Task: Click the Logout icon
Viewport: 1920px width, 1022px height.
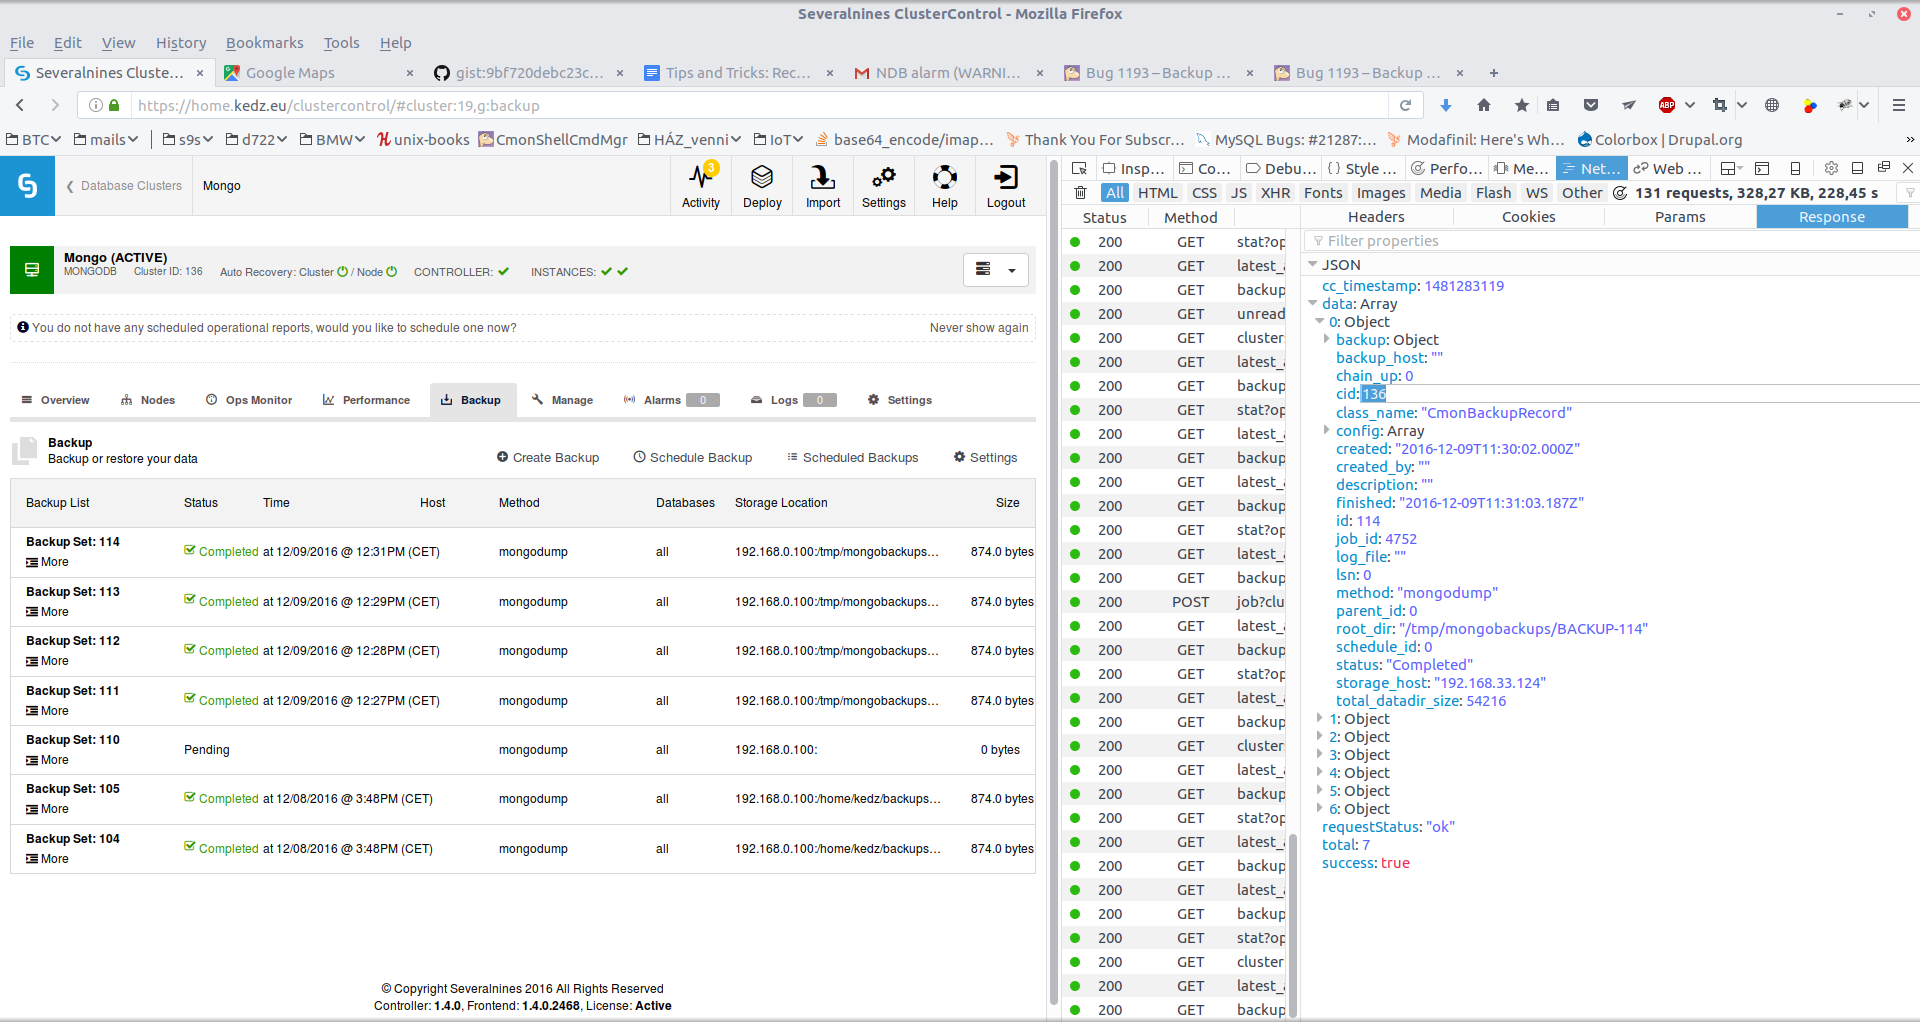Action: click(1006, 186)
